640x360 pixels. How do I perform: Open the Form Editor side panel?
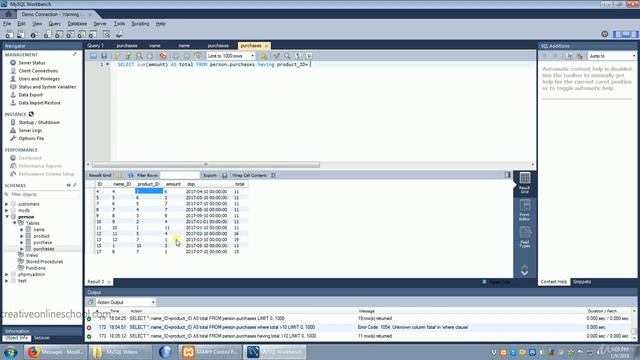click(x=525, y=210)
